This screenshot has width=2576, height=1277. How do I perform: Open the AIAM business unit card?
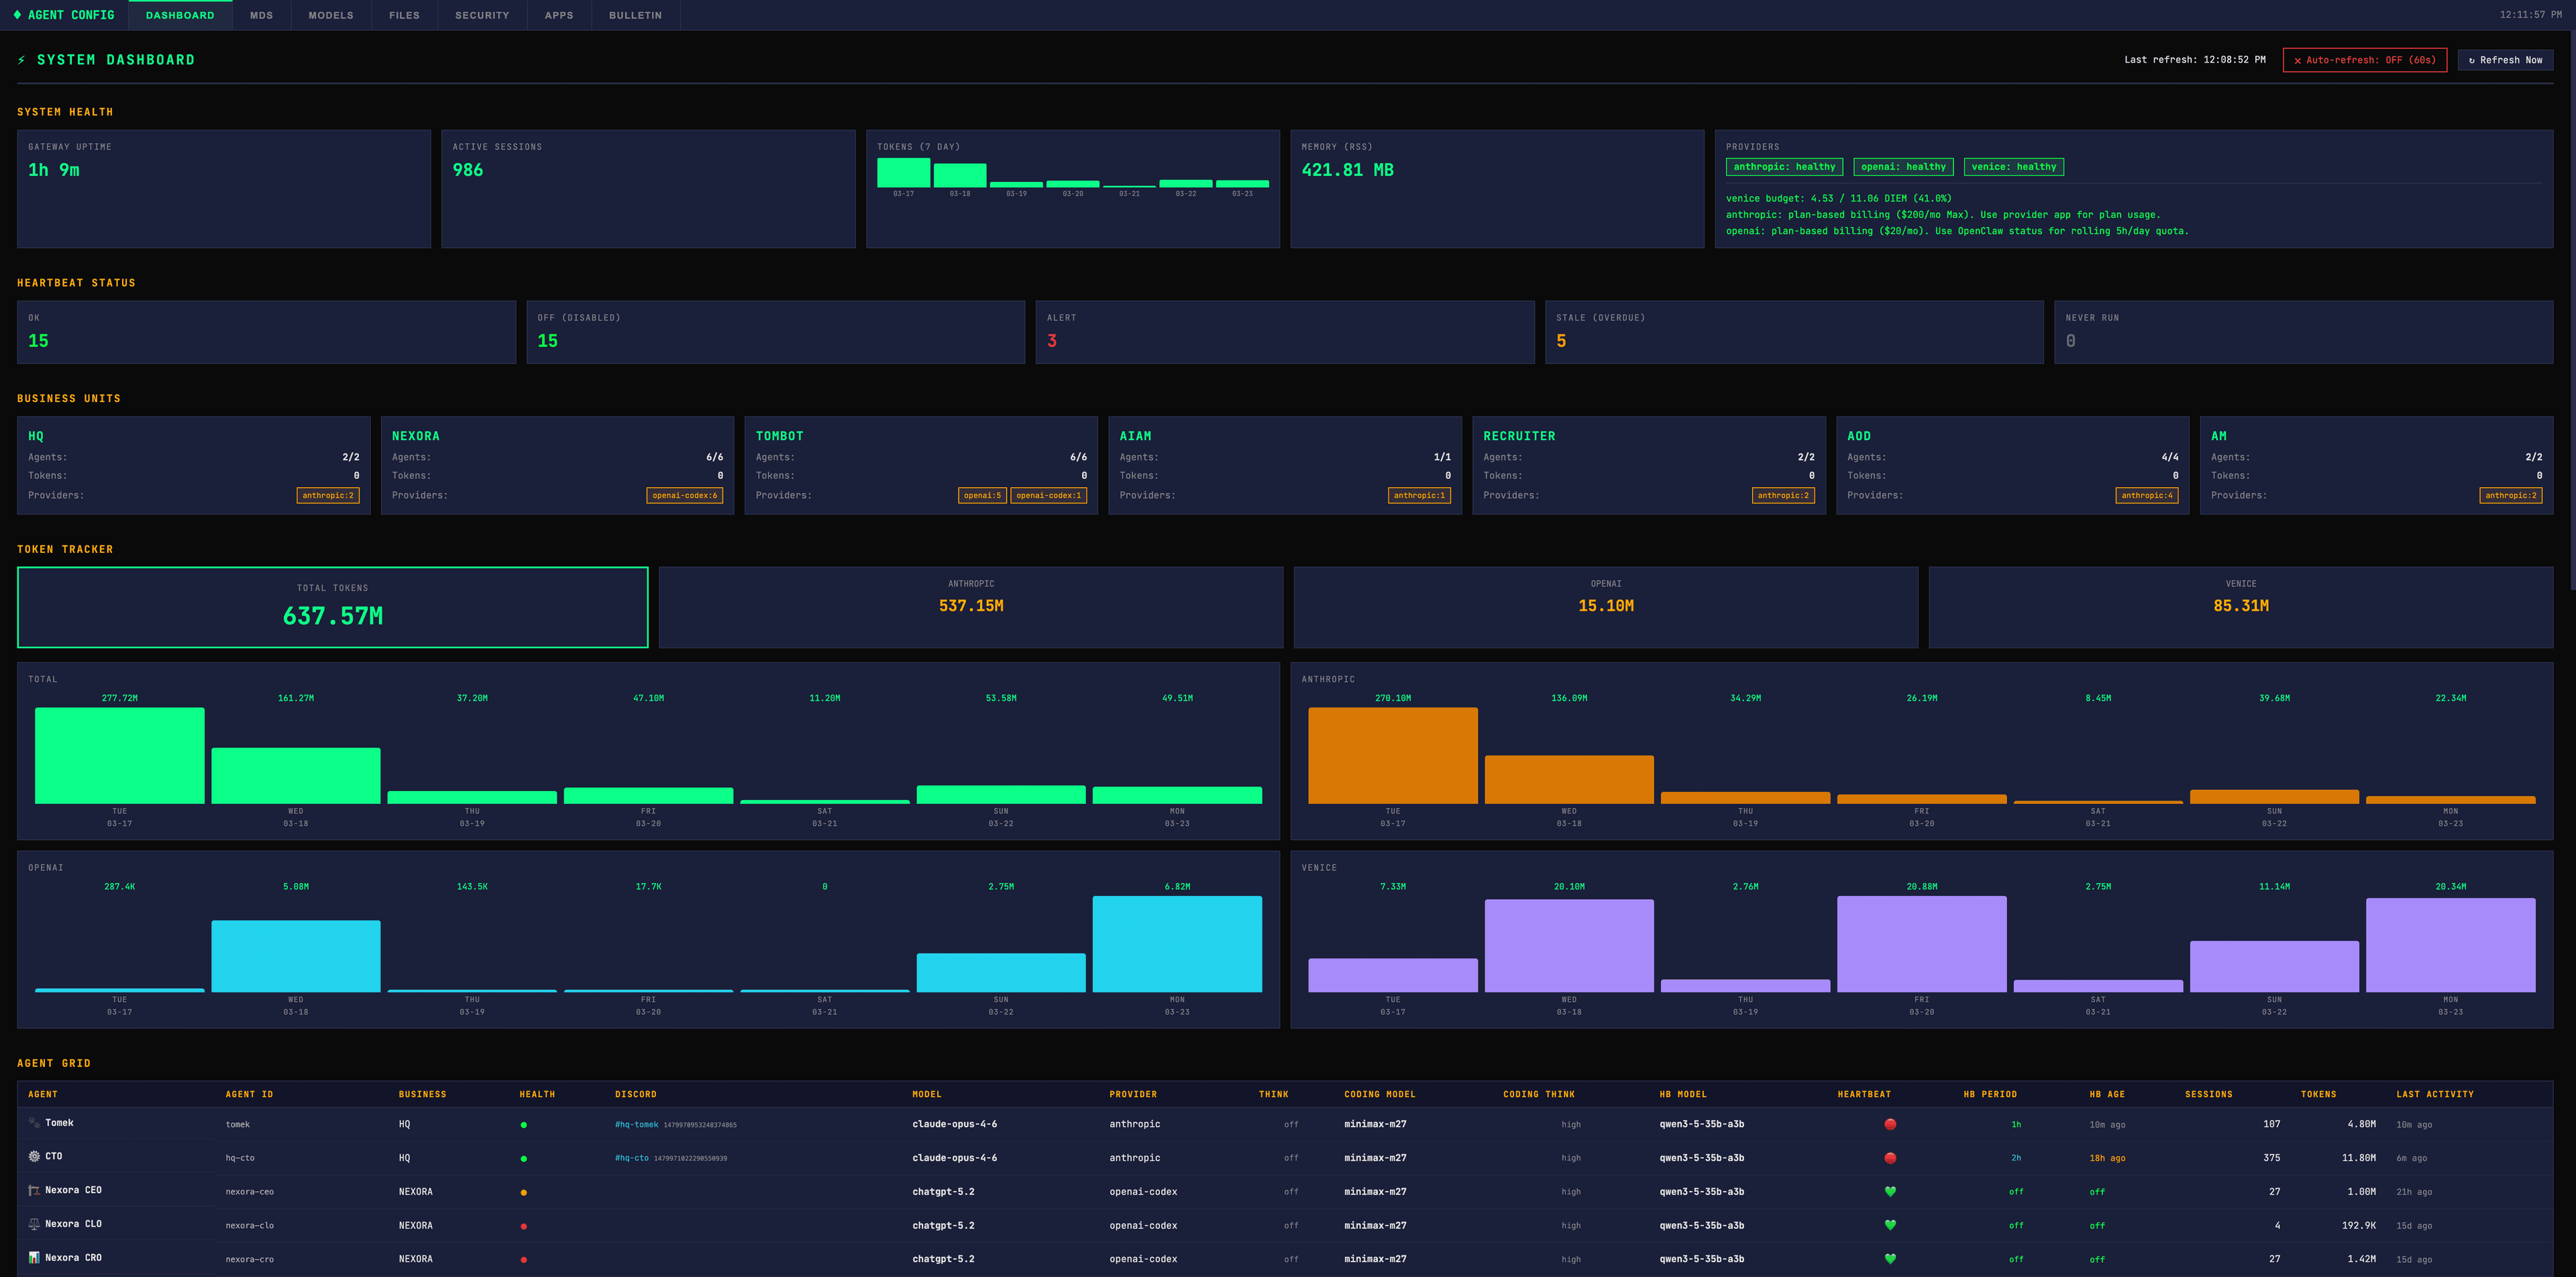click(x=1285, y=466)
